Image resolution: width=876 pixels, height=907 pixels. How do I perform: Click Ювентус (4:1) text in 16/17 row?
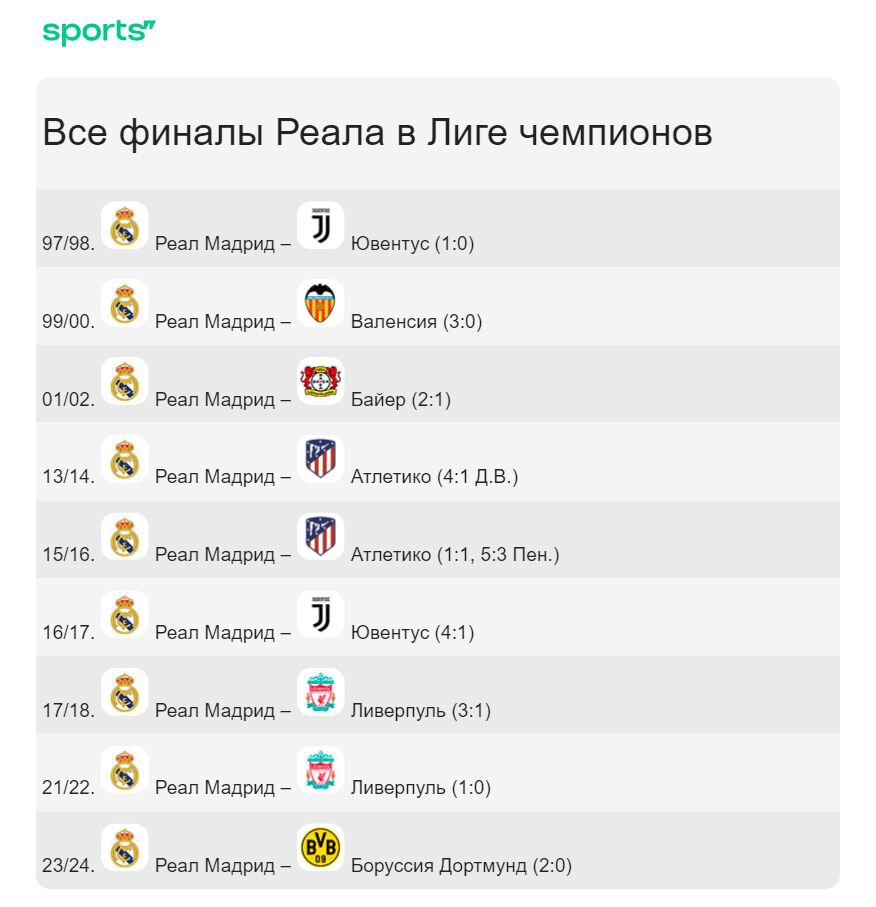(412, 633)
